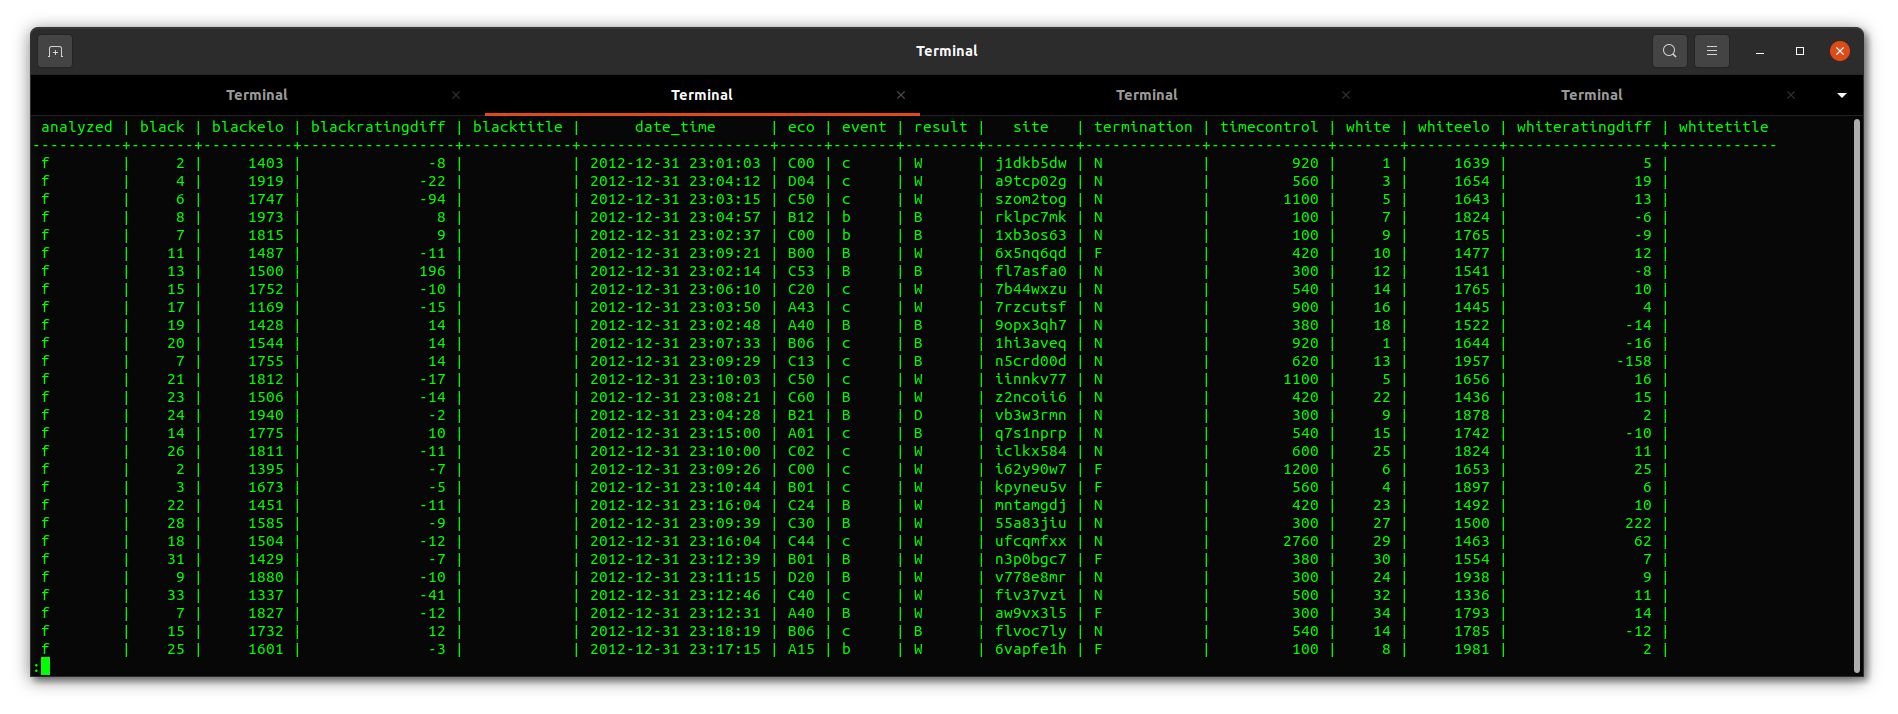Click the vertical scrollbar of the terminal

(1857, 395)
